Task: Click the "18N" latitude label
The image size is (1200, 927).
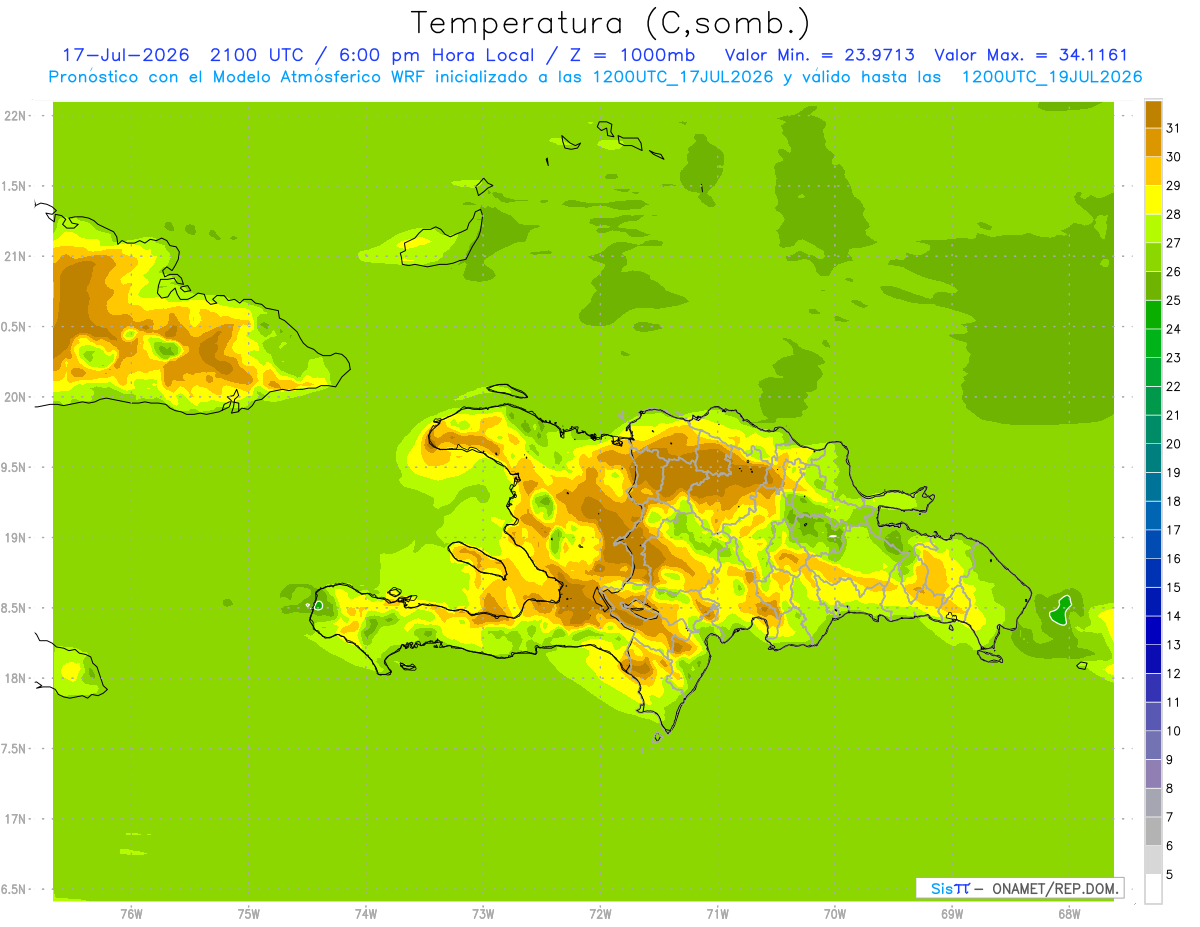Action: (x=14, y=678)
